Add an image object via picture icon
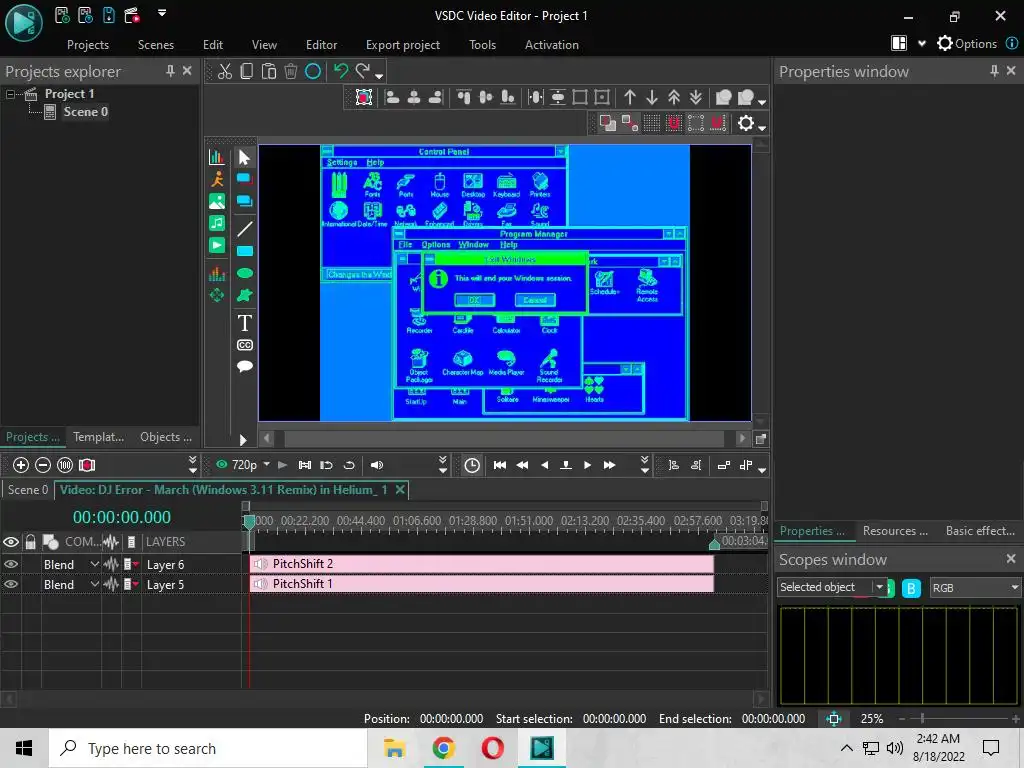Screen dimensions: 1024x768 pos(217,201)
